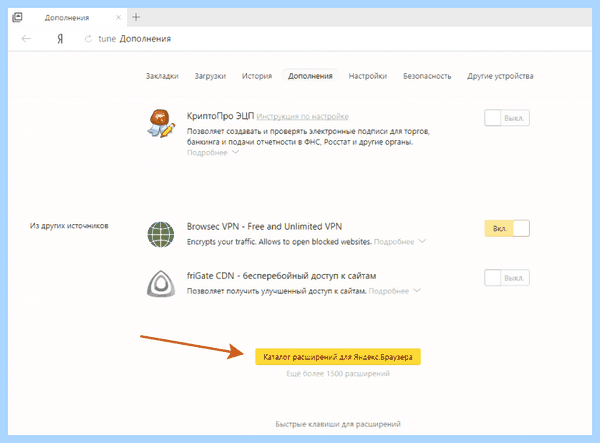Enable the КриптоПро ЭЦП toggle

[507, 118]
